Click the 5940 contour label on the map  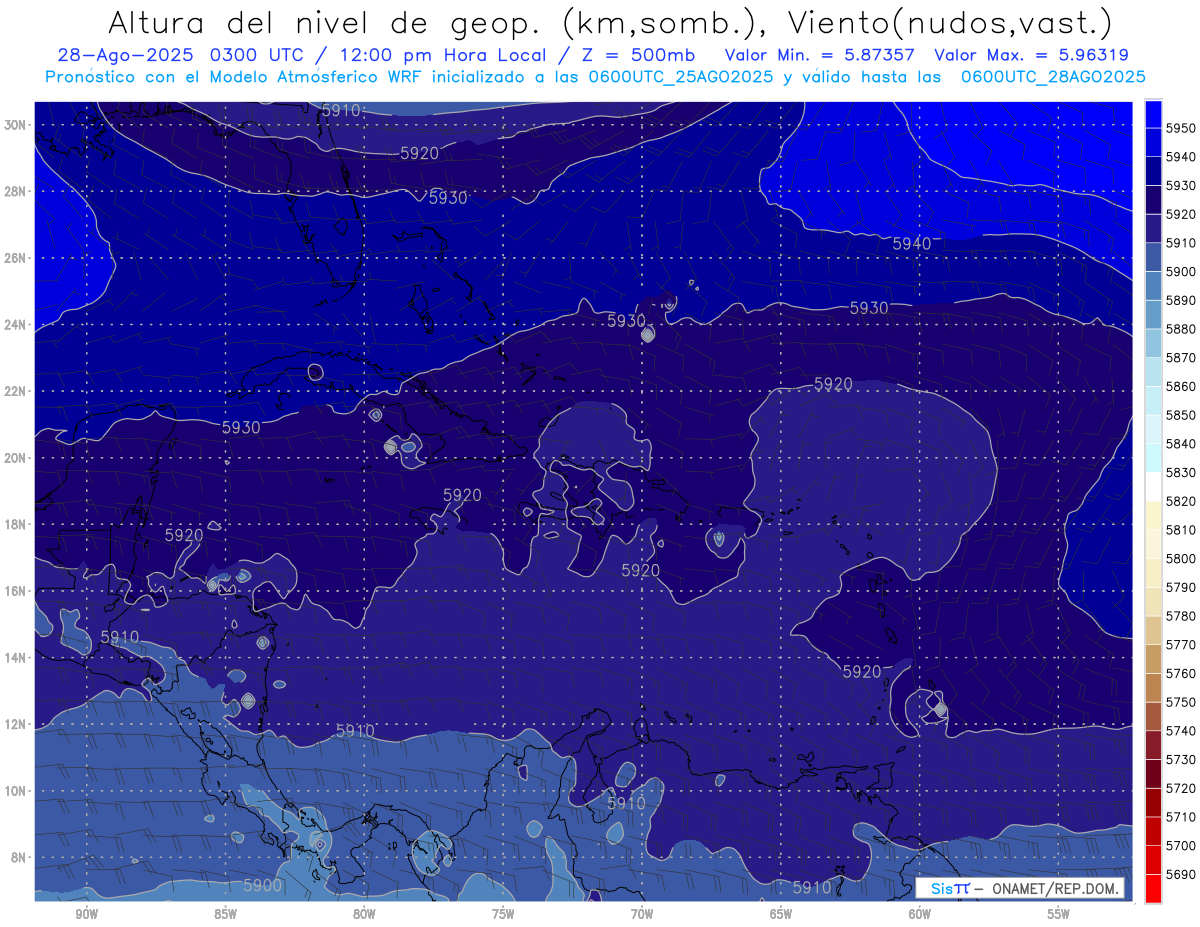click(911, 243)
